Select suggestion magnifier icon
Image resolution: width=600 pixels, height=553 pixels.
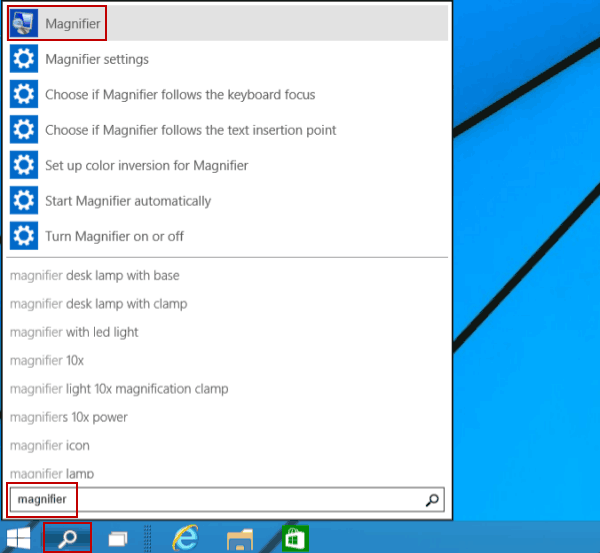(50, 445)
